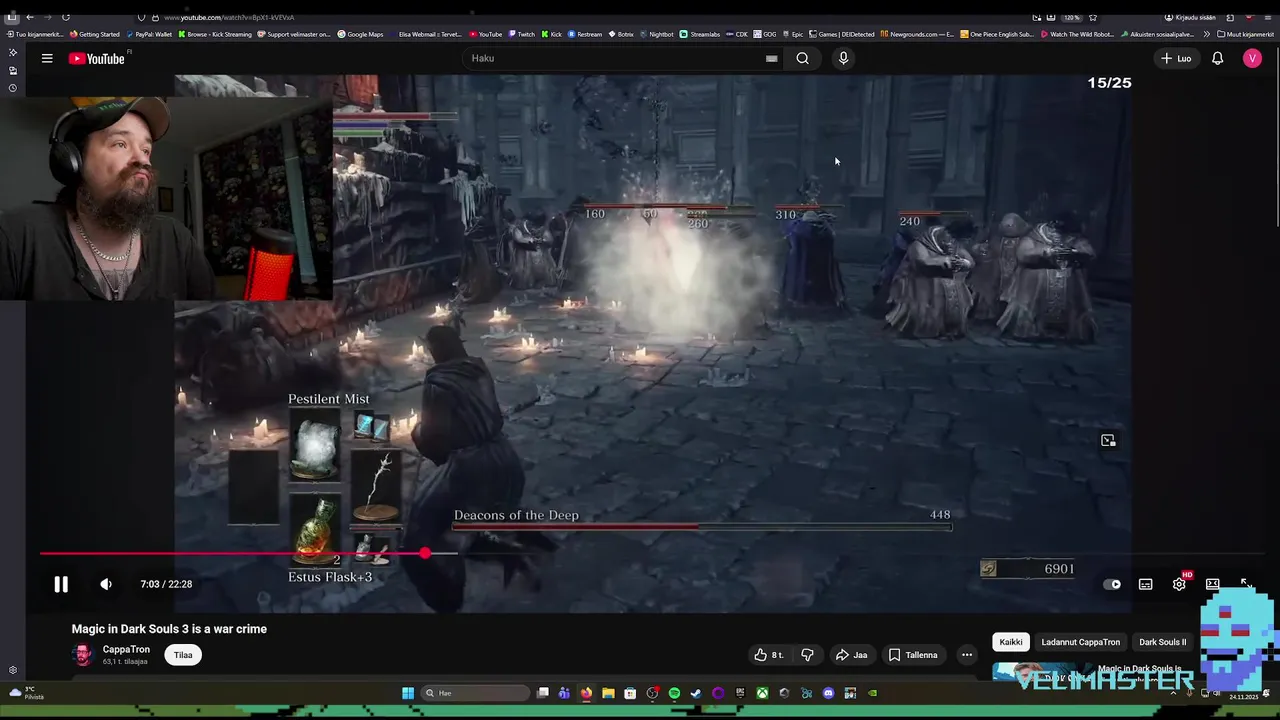Screen dimensions: 1280x720
Task: Reload the page in the browser
Action: pyautogui.click(x=66, y=17)
